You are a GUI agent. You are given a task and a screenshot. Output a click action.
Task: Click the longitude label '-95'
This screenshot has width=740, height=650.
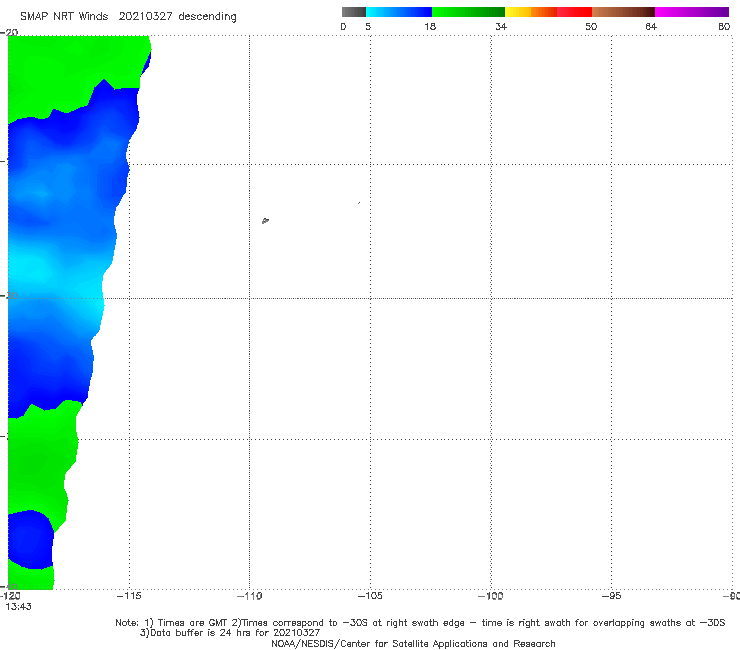coord(612,596)
